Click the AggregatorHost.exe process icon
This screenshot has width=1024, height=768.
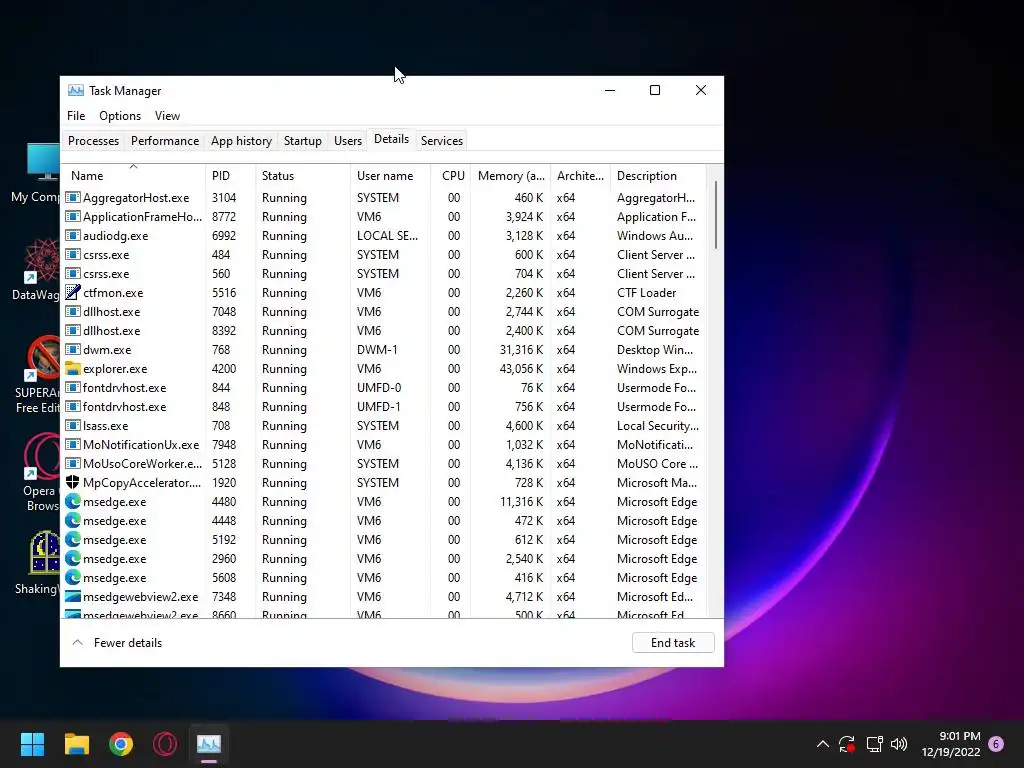pos(73,197)
